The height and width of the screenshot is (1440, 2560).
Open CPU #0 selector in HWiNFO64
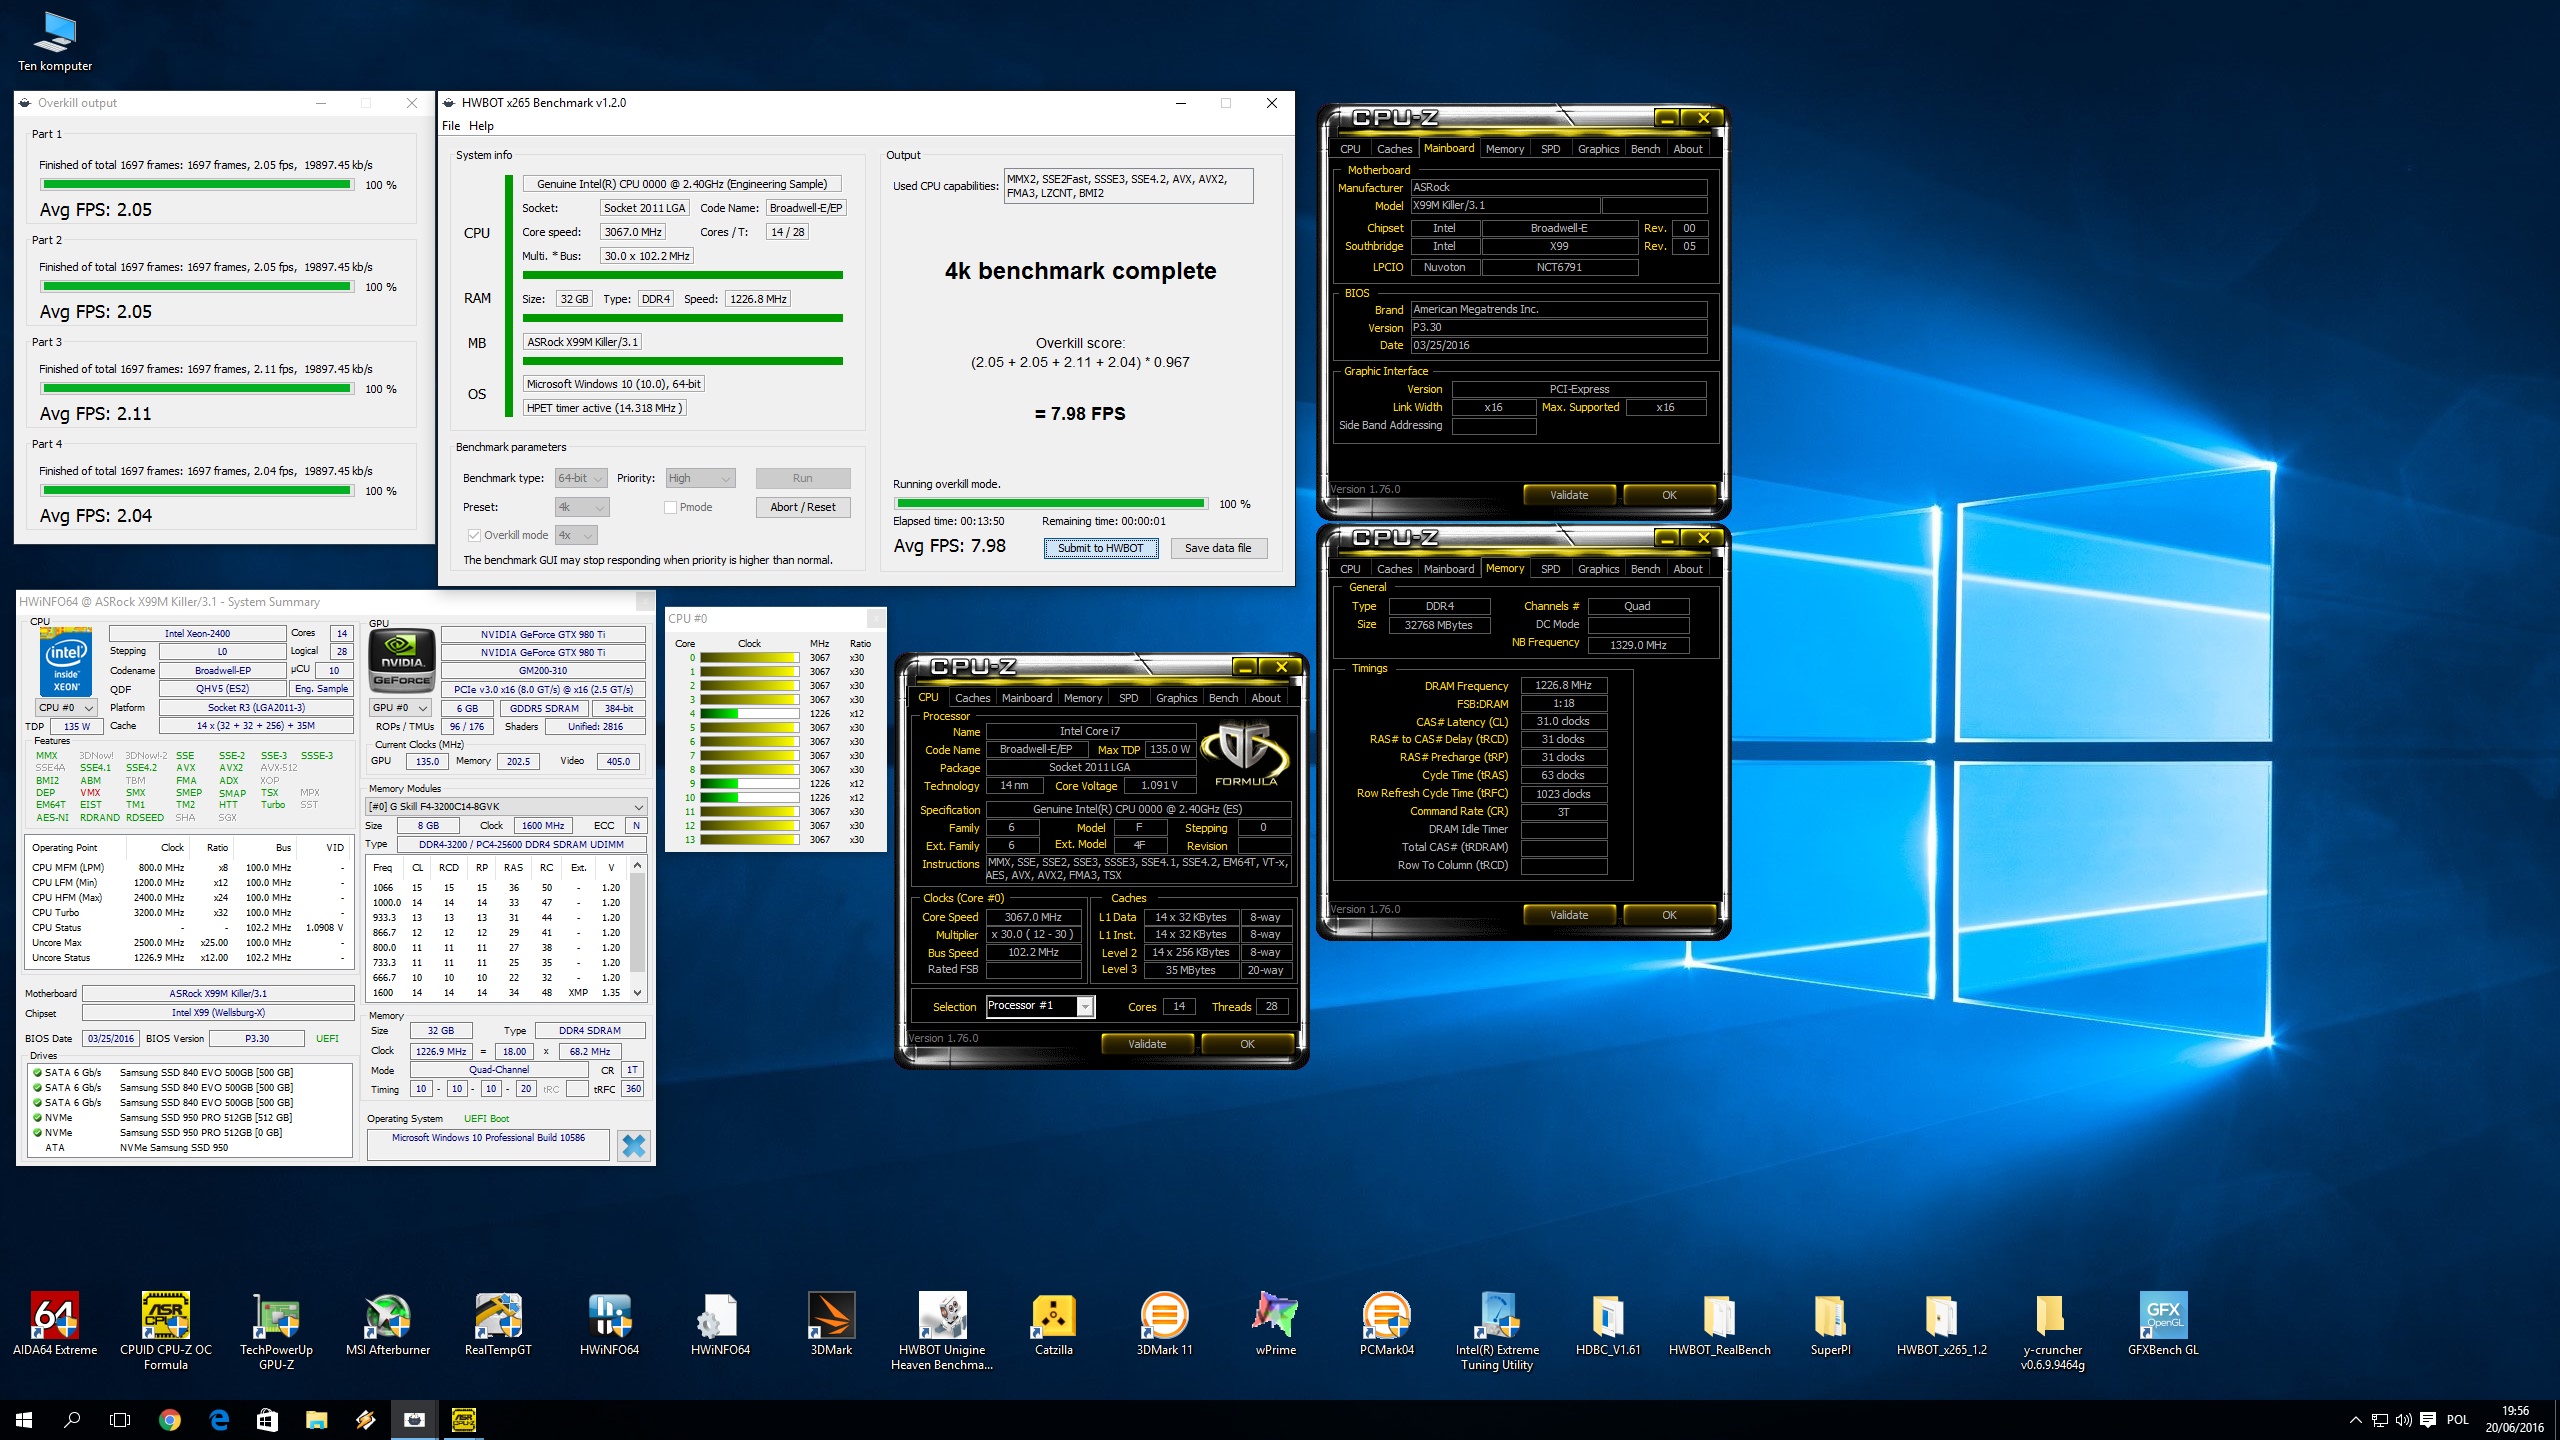65,707
